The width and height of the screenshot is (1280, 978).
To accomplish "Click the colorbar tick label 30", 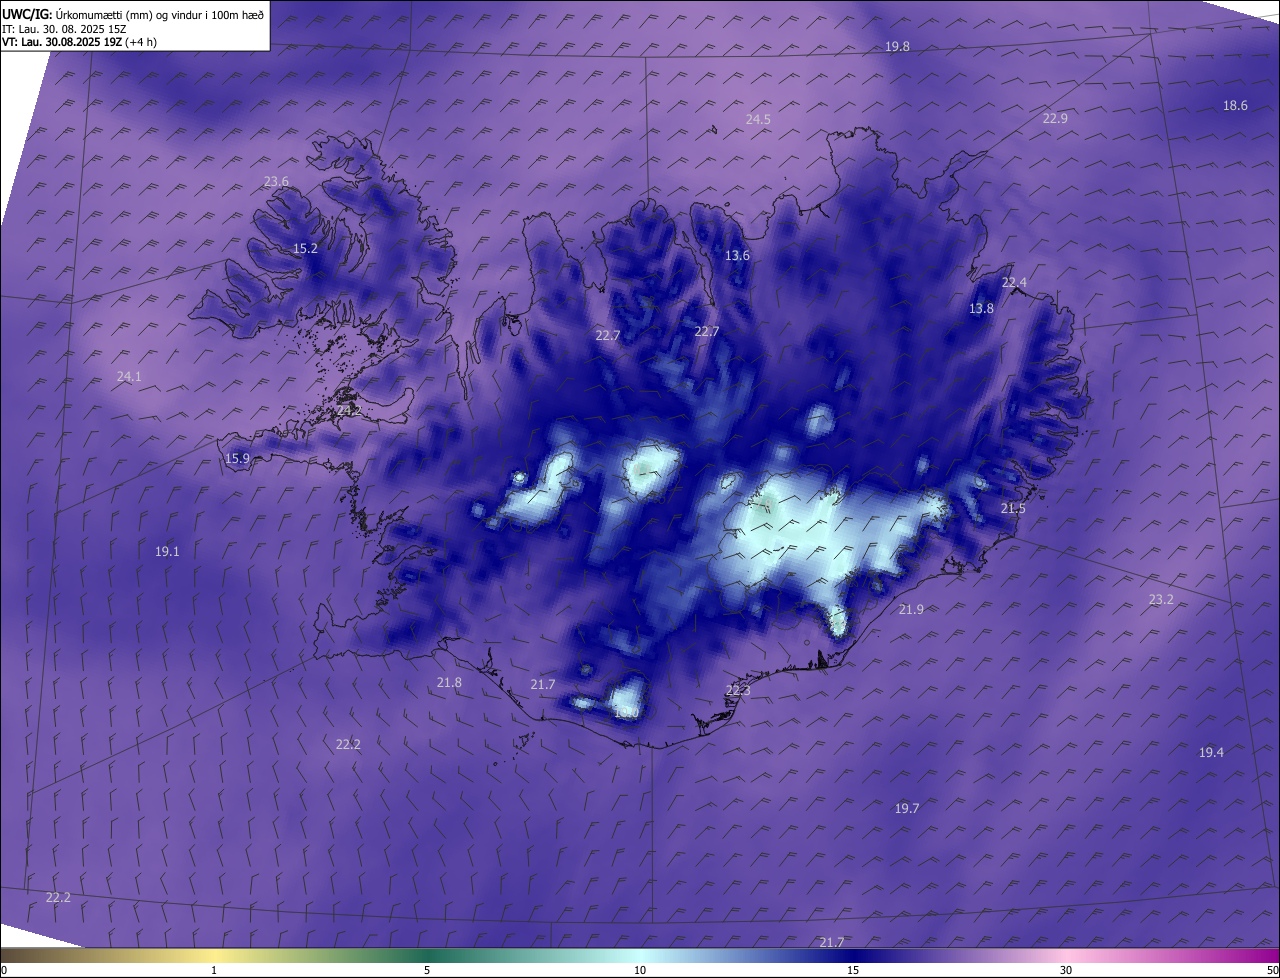I will (x=1066, y=970).
